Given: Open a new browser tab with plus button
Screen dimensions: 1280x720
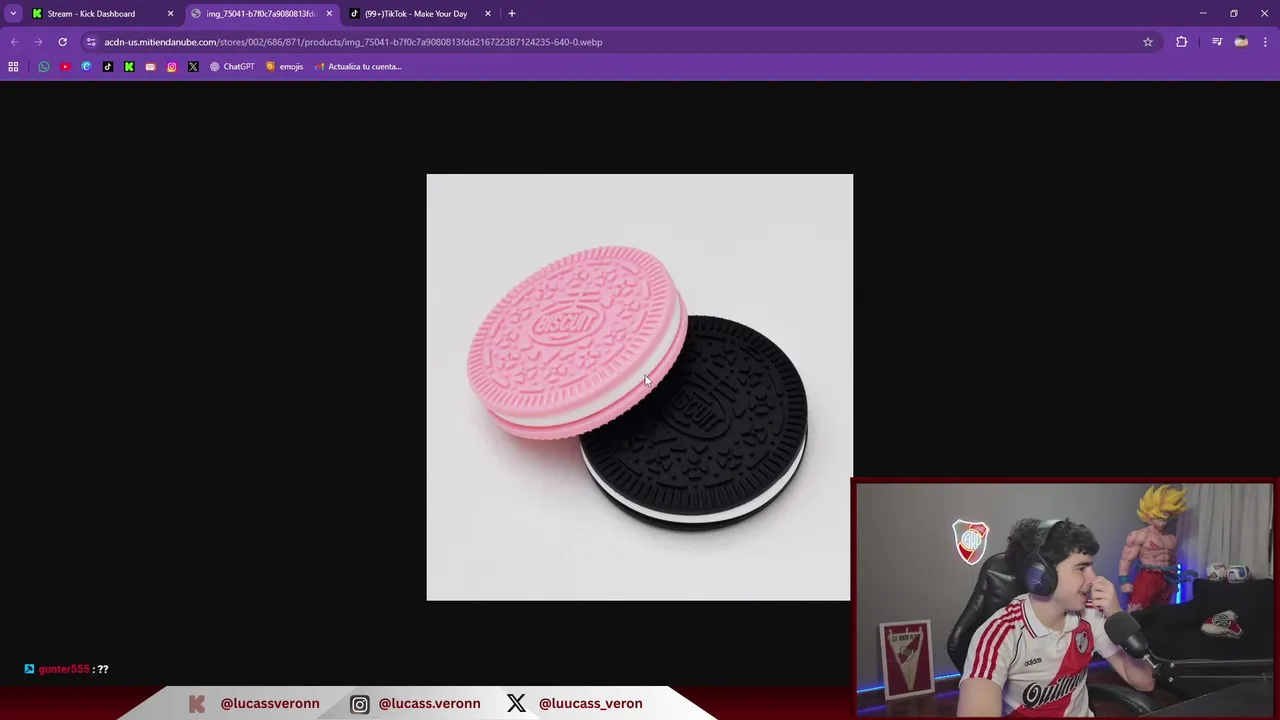Looking at the screenshot, I should tap(512, 13).
